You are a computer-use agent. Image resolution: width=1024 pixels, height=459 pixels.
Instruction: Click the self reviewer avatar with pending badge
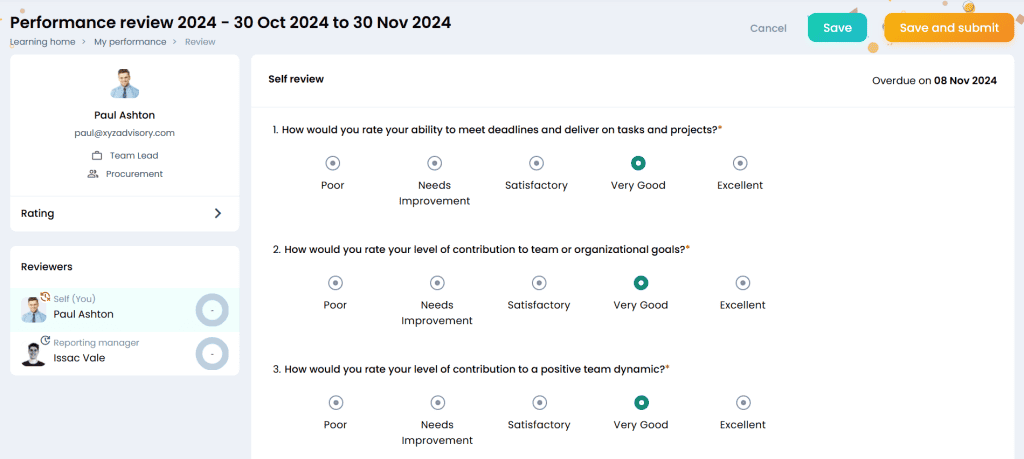pyautogui.click(x=33, y=309)
